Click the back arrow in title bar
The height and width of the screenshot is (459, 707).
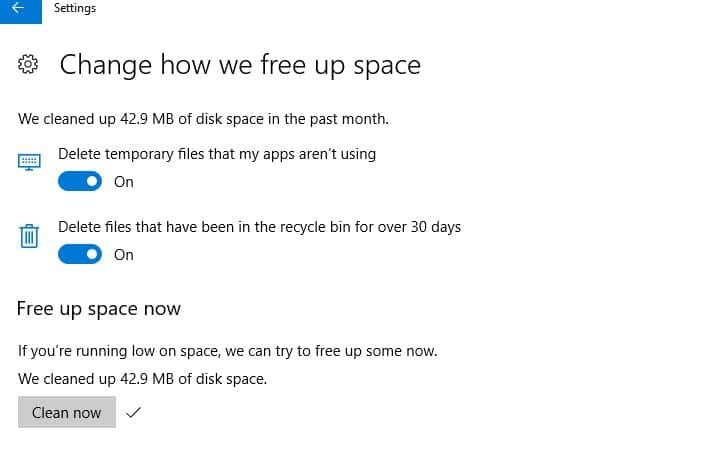[18, 9]
